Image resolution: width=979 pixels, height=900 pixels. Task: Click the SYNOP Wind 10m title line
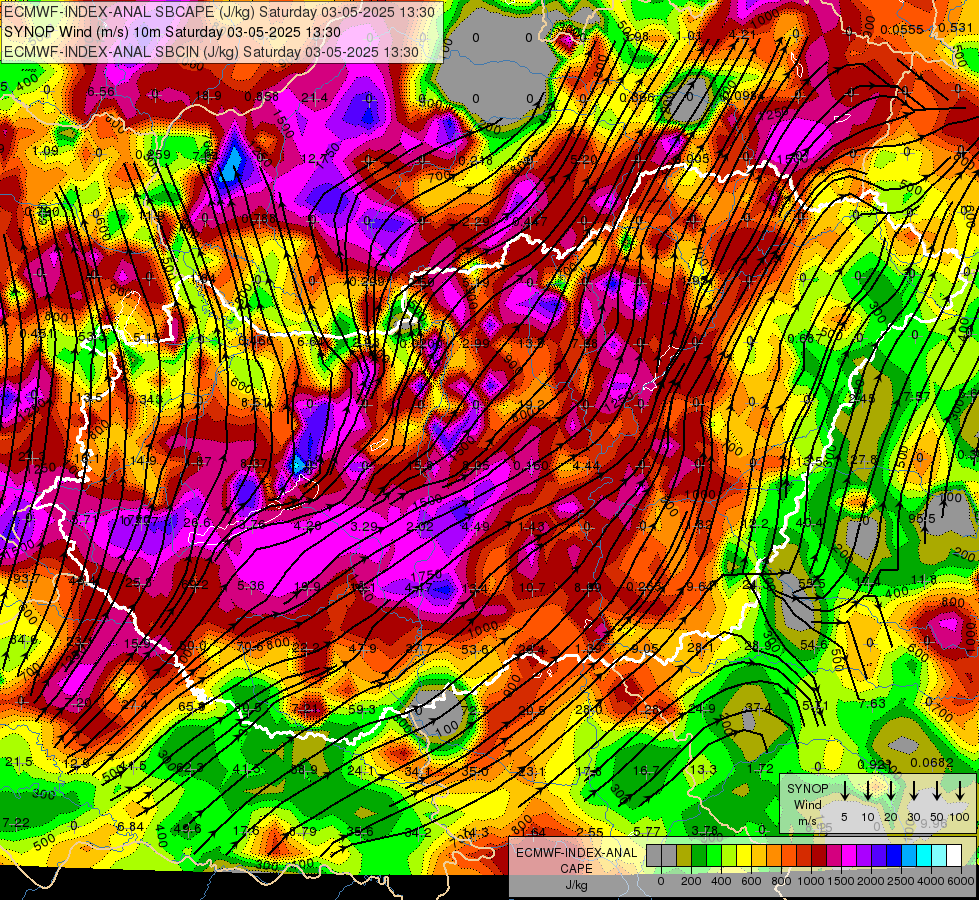[x=172, y=32]
